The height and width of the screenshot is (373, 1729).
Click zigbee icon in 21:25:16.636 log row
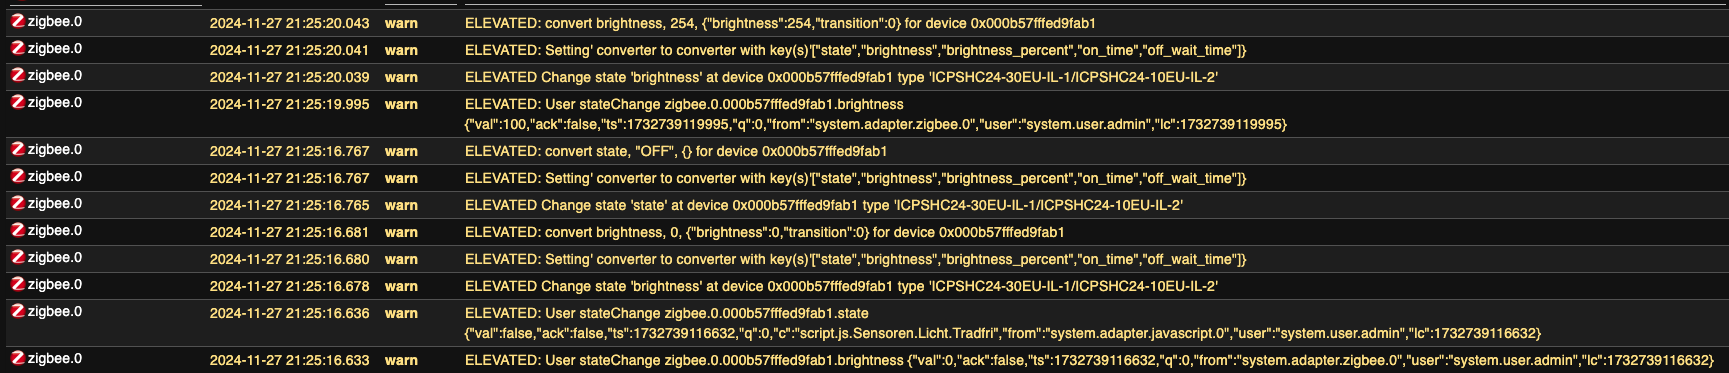click(17, 311)
